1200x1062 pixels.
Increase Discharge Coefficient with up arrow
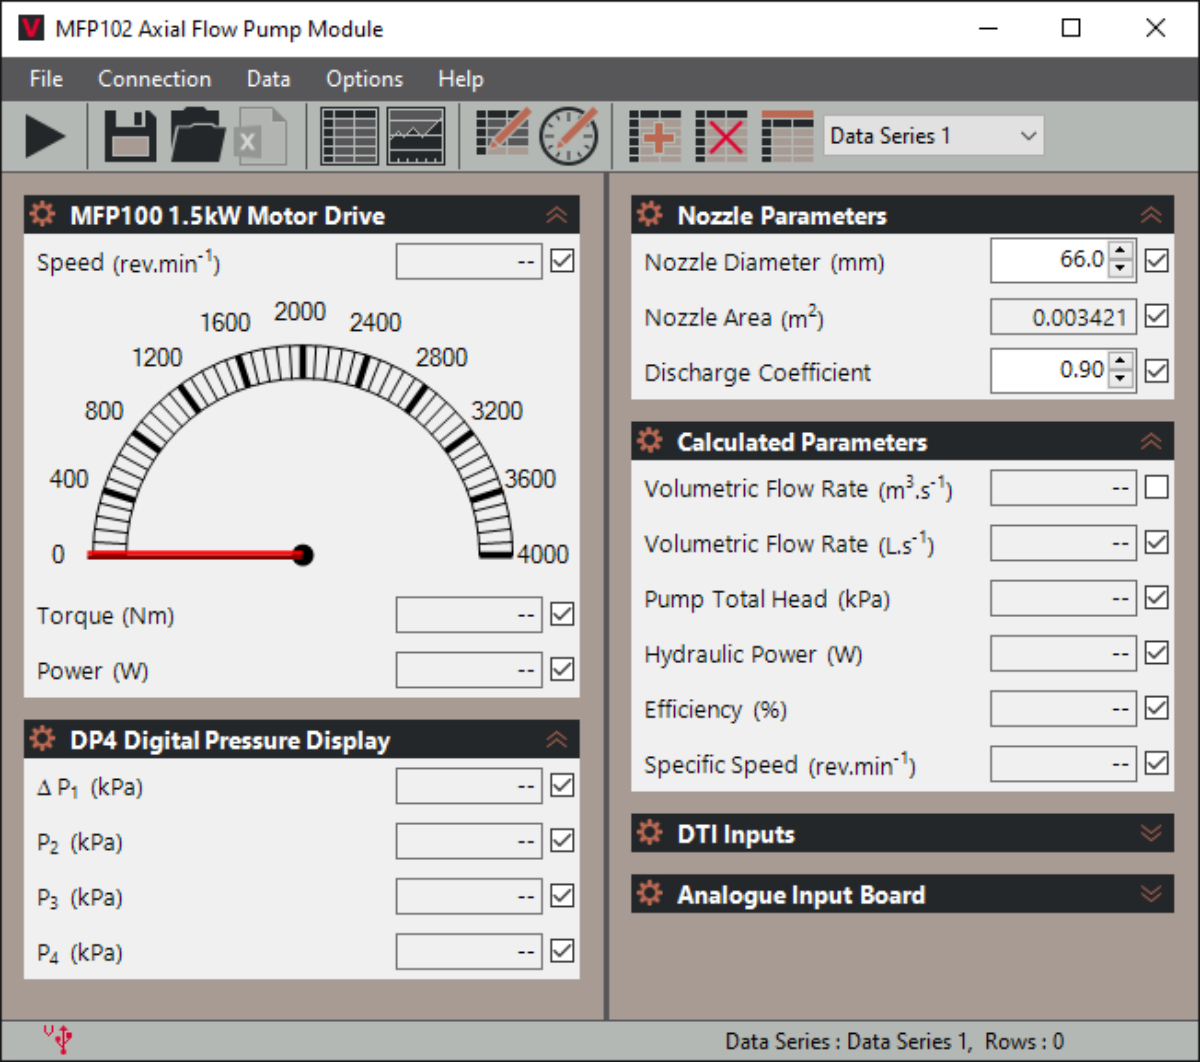[1121, 362]
